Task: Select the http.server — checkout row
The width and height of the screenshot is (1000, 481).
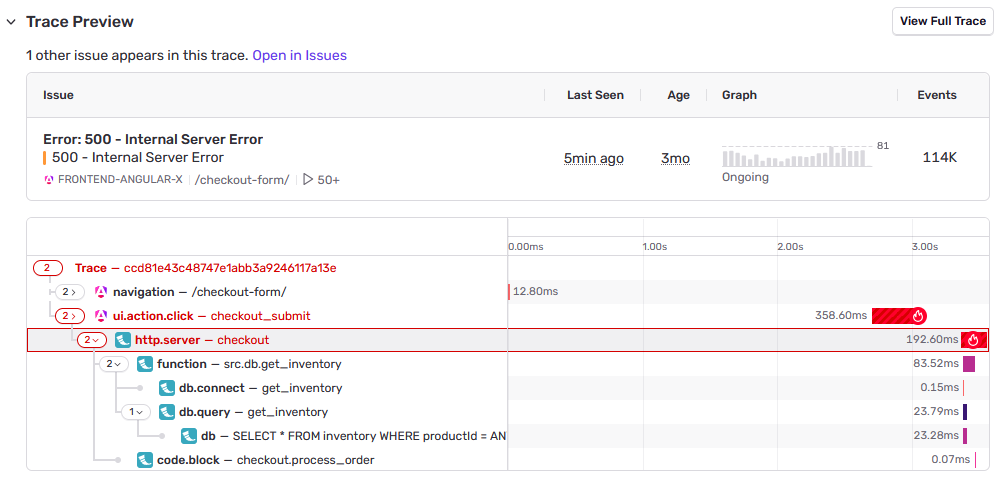Action: [x=508, y=340]
